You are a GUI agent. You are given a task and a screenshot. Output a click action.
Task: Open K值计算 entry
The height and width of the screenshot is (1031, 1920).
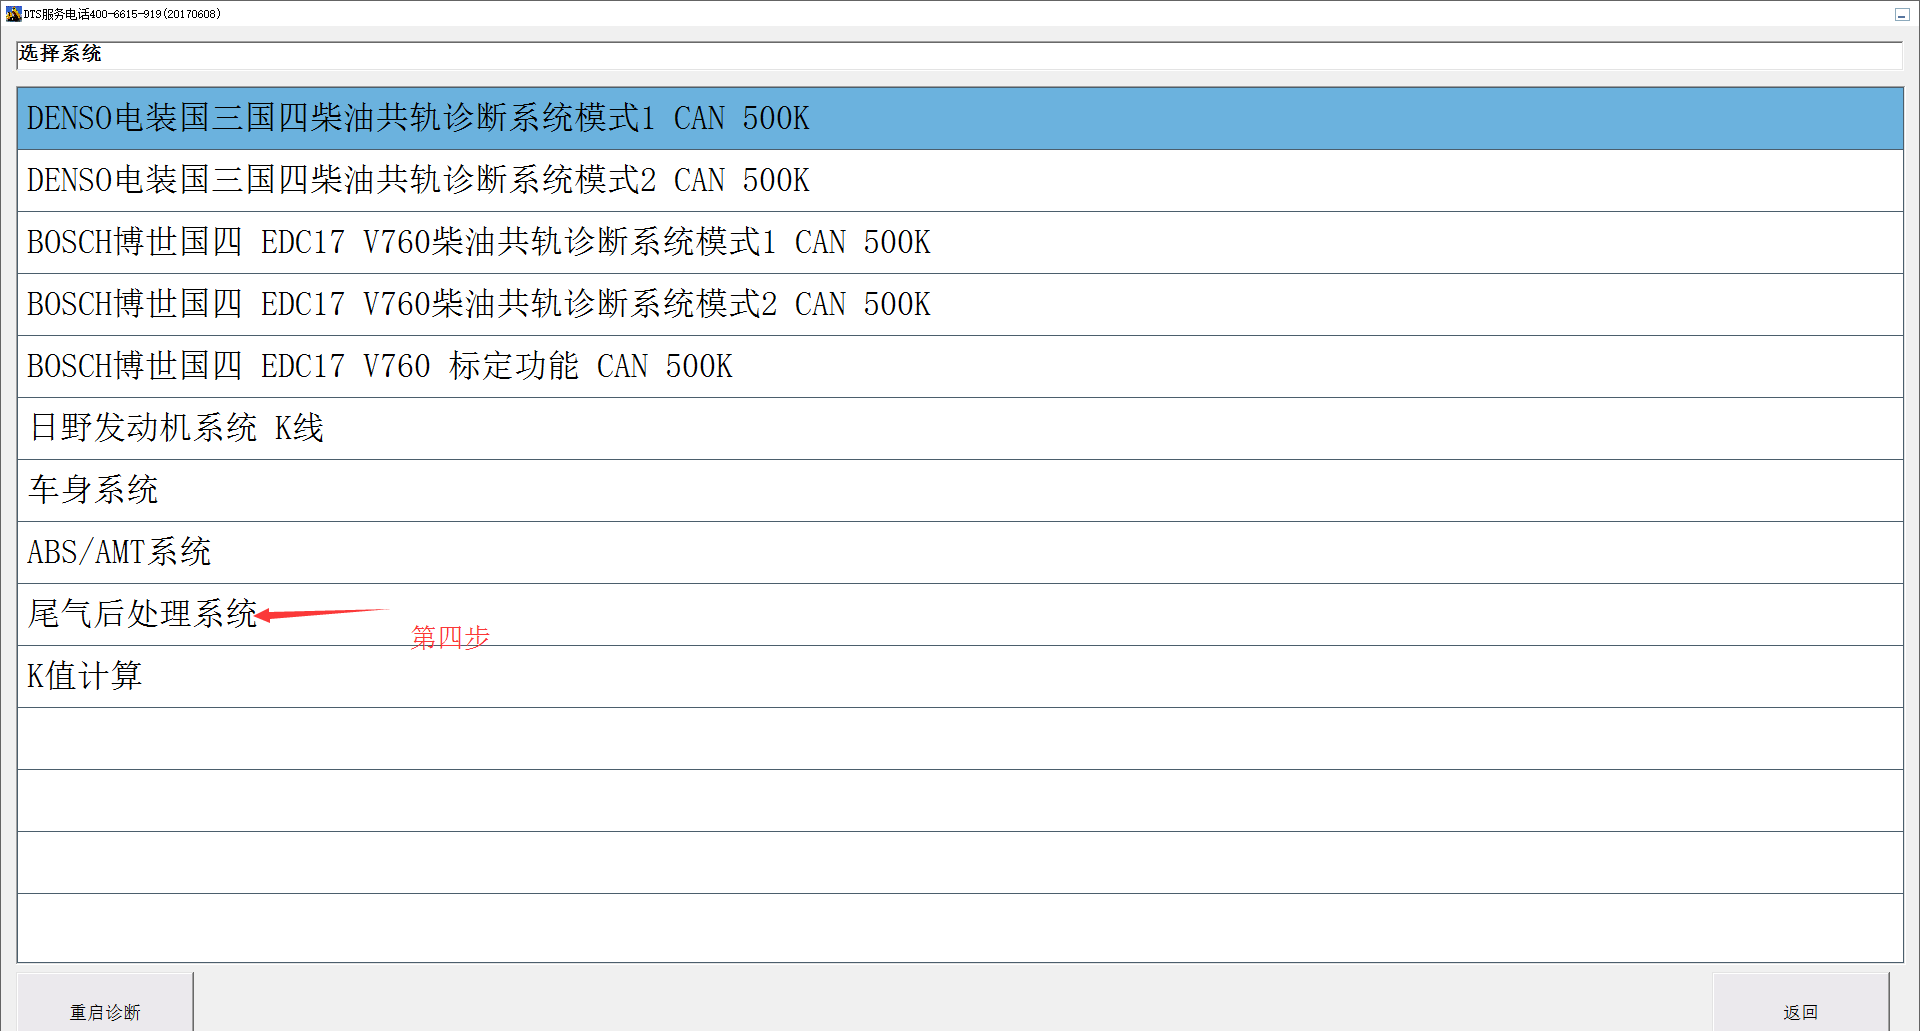tap(960, 676)
